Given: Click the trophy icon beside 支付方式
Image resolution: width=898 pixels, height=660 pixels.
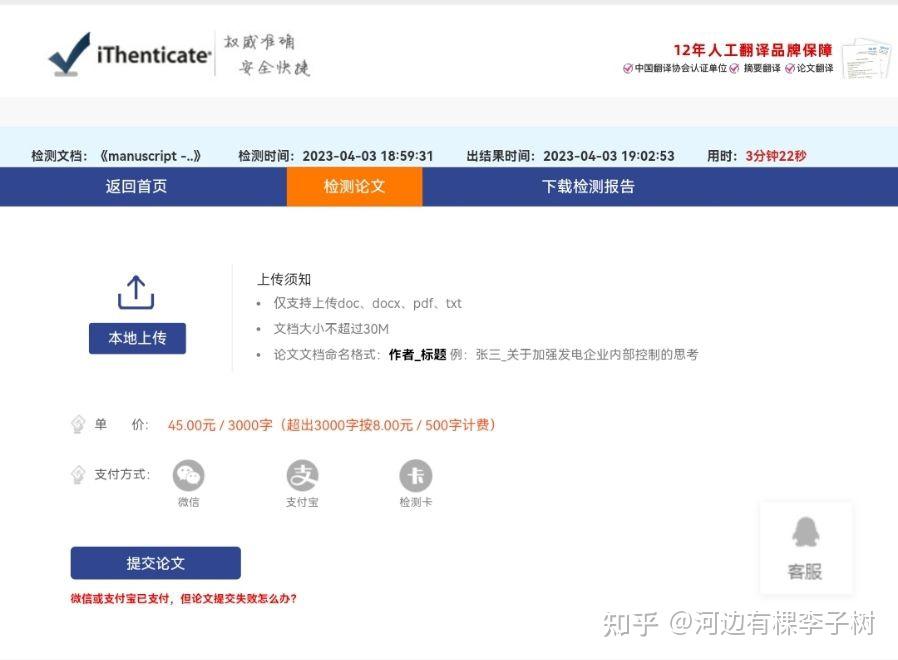Looking at the screenshot, I should pos(78,472).
